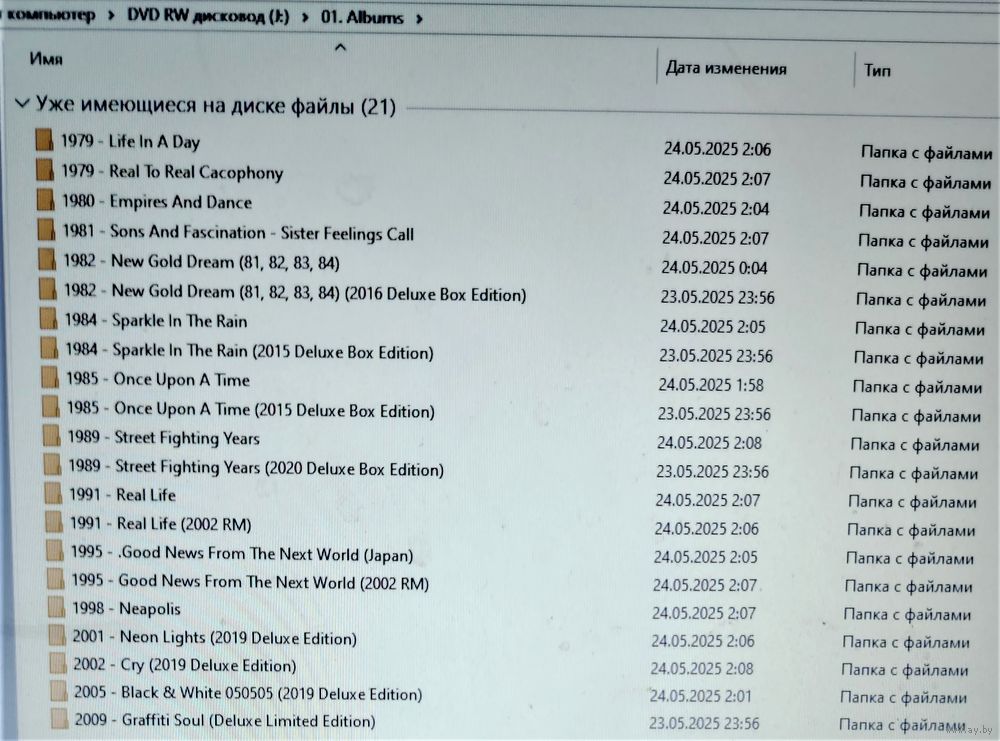The width and height of the screenshot is (1000, 741).
Task: Sort by Дата изменения column header
Action: click(x=726, y=68)
